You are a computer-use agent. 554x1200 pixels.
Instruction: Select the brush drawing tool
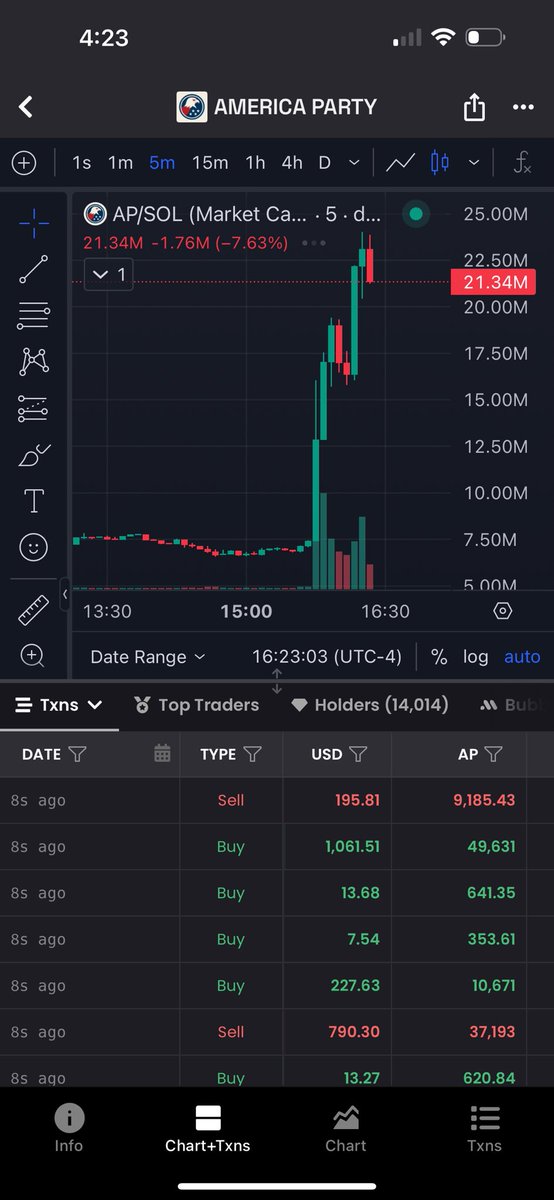[x=34, y=455]
